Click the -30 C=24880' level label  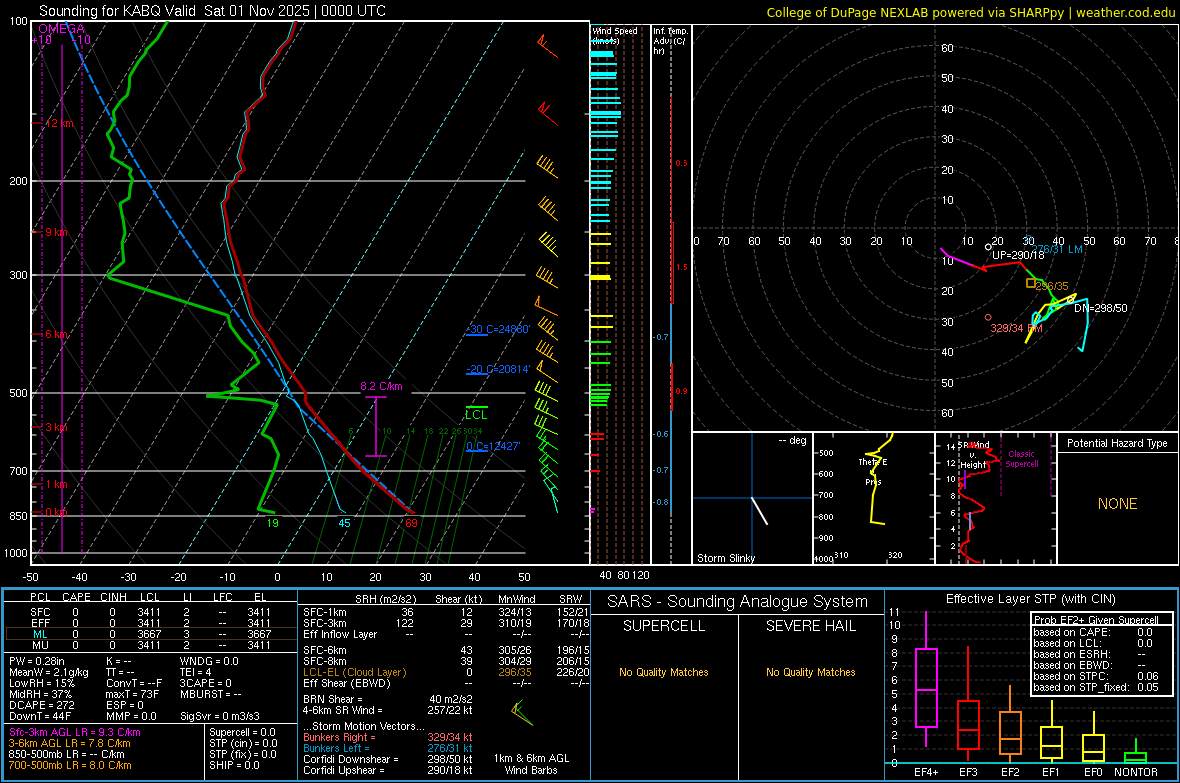pos(498,329)
